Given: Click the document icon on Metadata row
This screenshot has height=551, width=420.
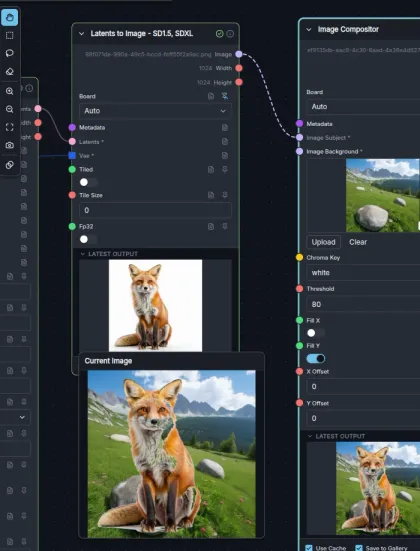Looking at the screenshot, I should point(225,128).
